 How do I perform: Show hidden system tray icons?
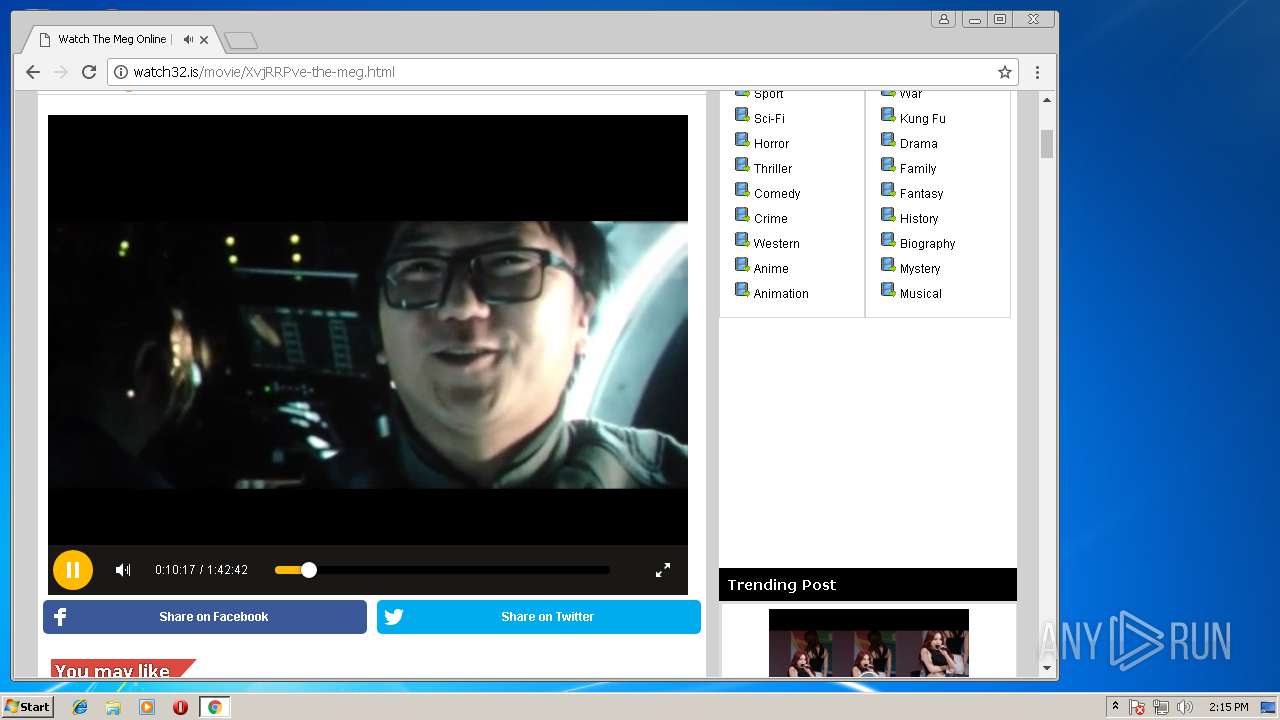click(x=1115, y=707)
